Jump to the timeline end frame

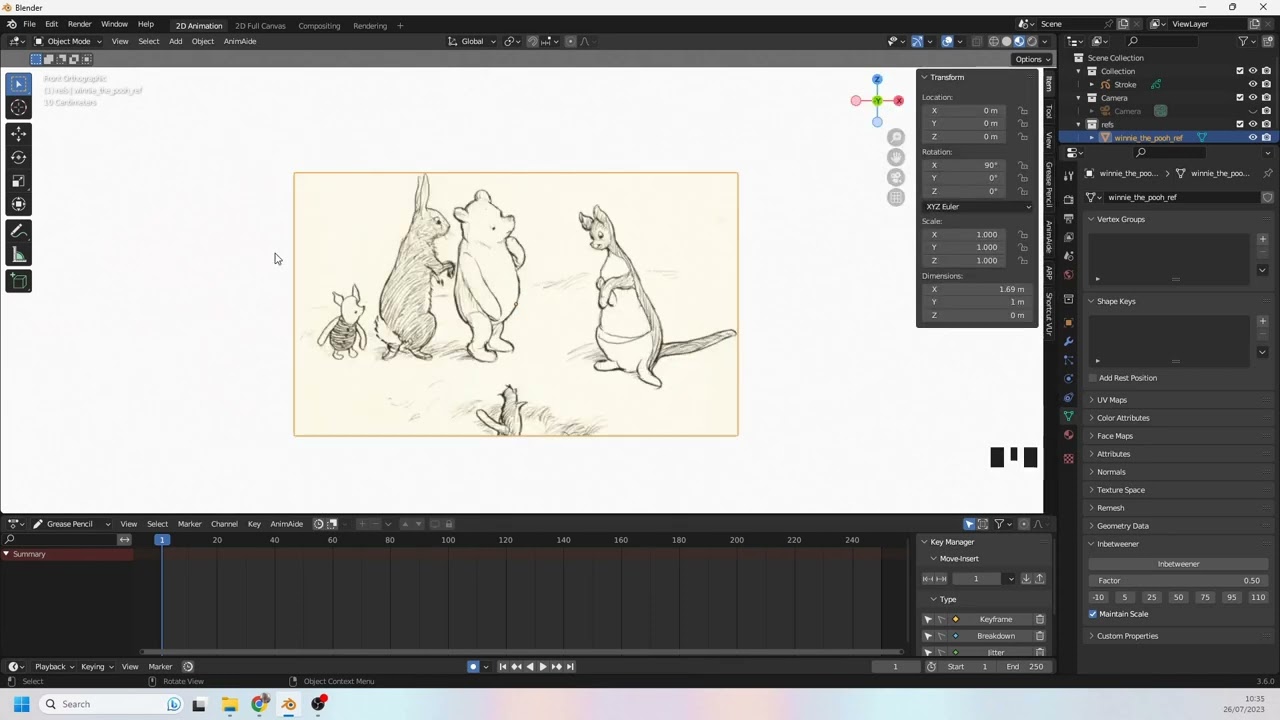(x=570, y=667)
